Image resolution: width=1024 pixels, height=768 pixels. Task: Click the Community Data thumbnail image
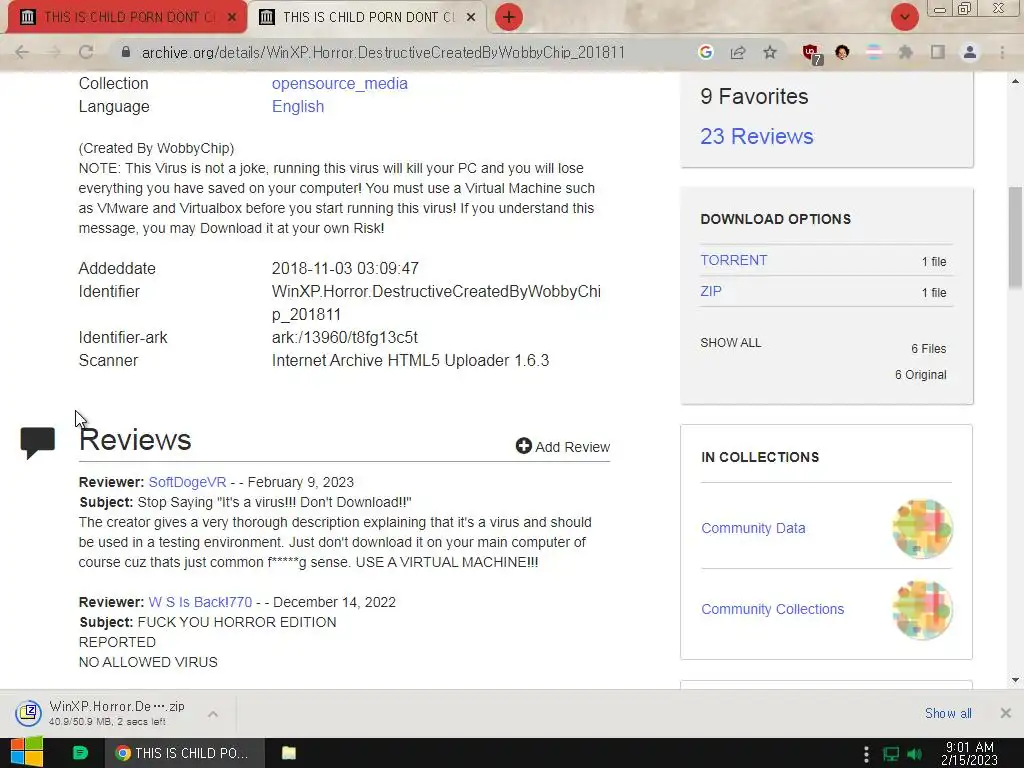coord(922,528)
